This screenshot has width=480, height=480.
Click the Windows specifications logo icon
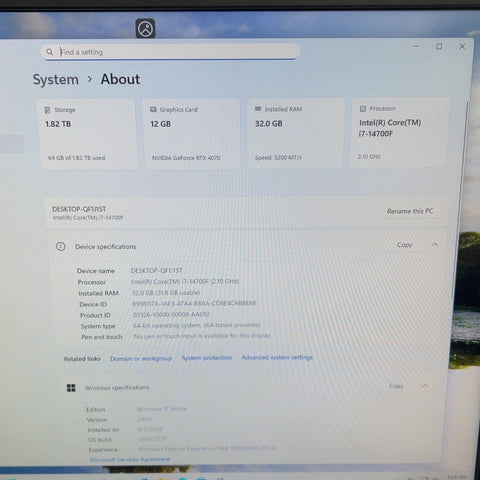[x=71, y=388]
